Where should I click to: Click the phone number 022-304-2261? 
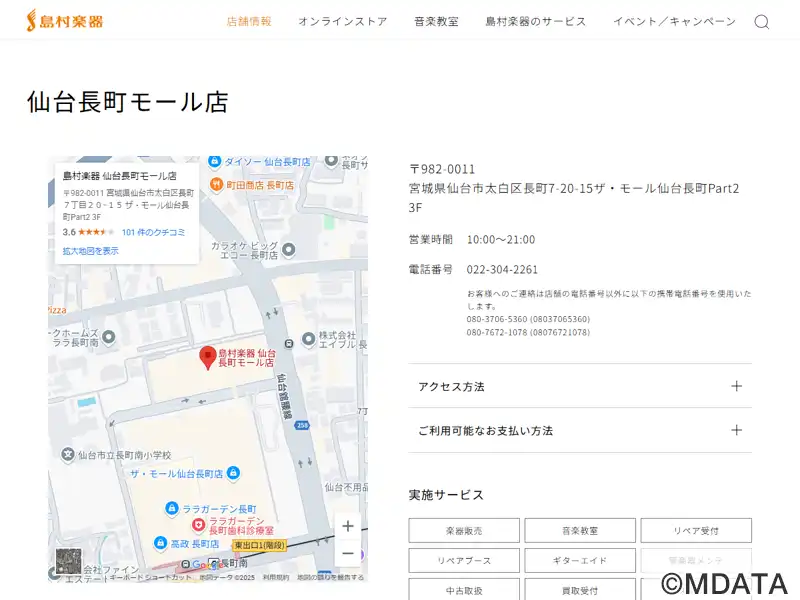click(502, 269)
